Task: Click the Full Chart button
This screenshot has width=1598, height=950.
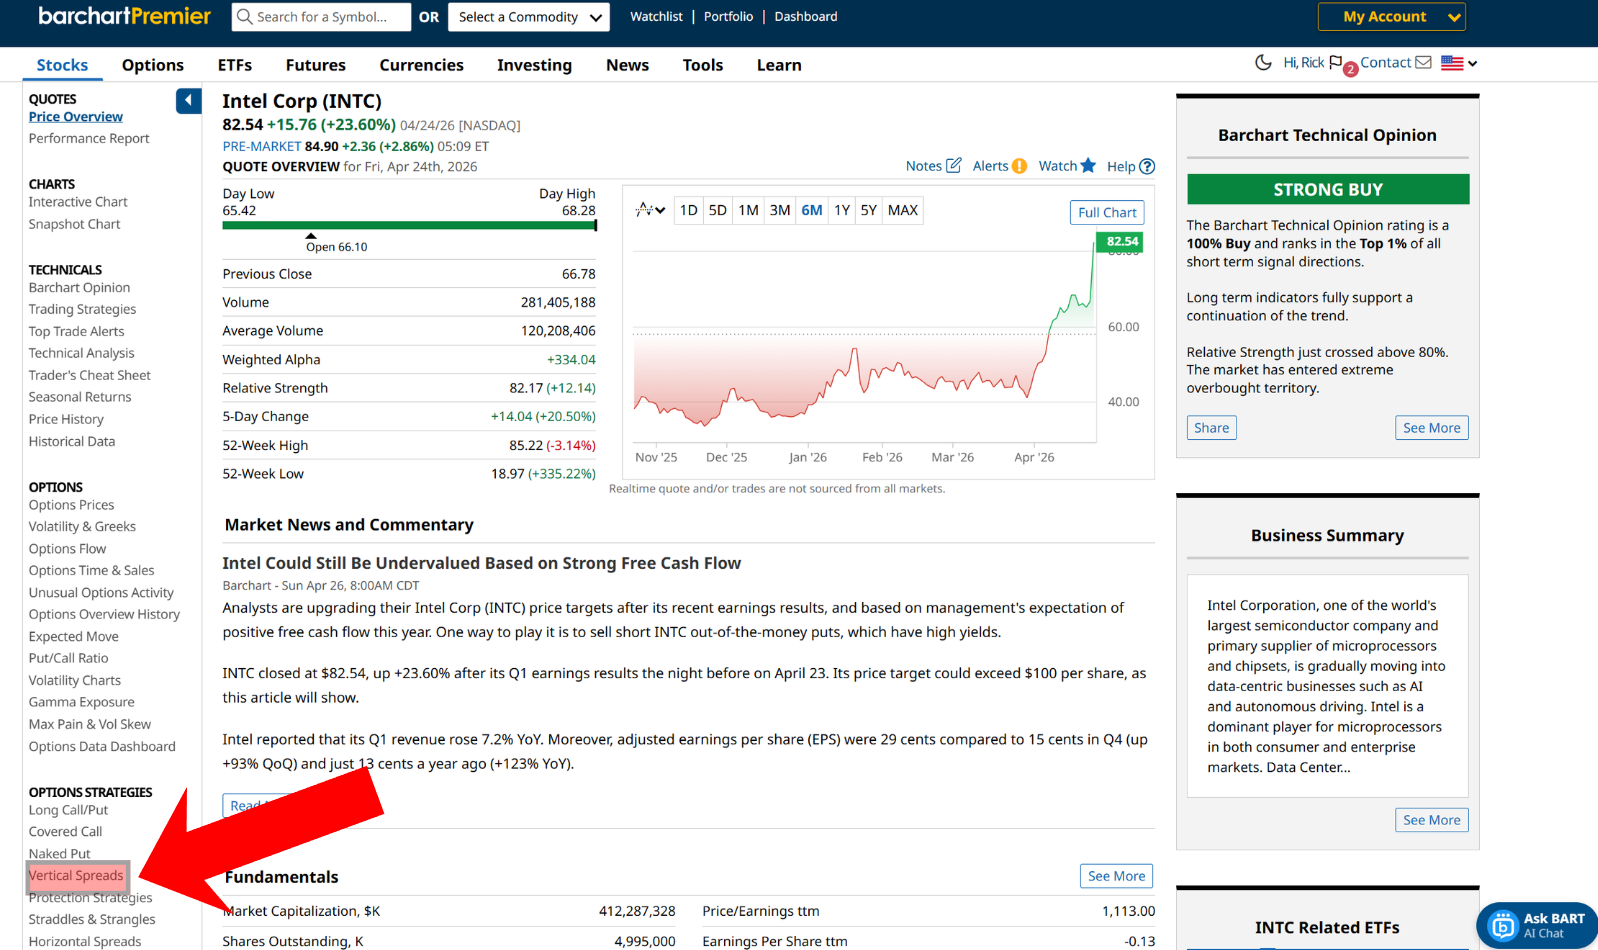Action: tap(1107, 213)
